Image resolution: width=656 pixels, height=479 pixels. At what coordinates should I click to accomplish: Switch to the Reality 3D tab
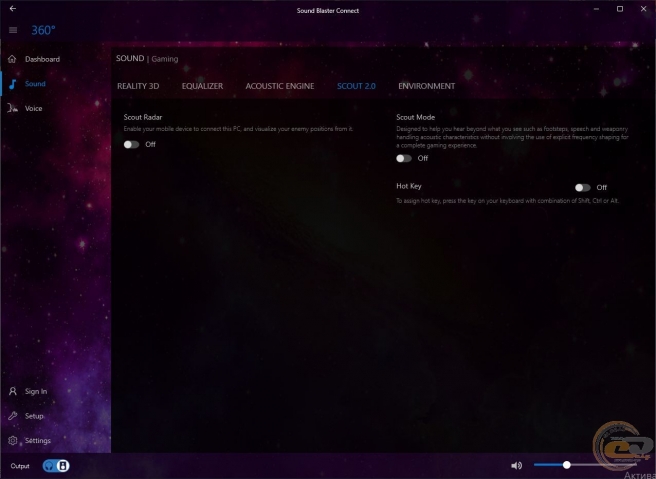click(x=138, y=86)
